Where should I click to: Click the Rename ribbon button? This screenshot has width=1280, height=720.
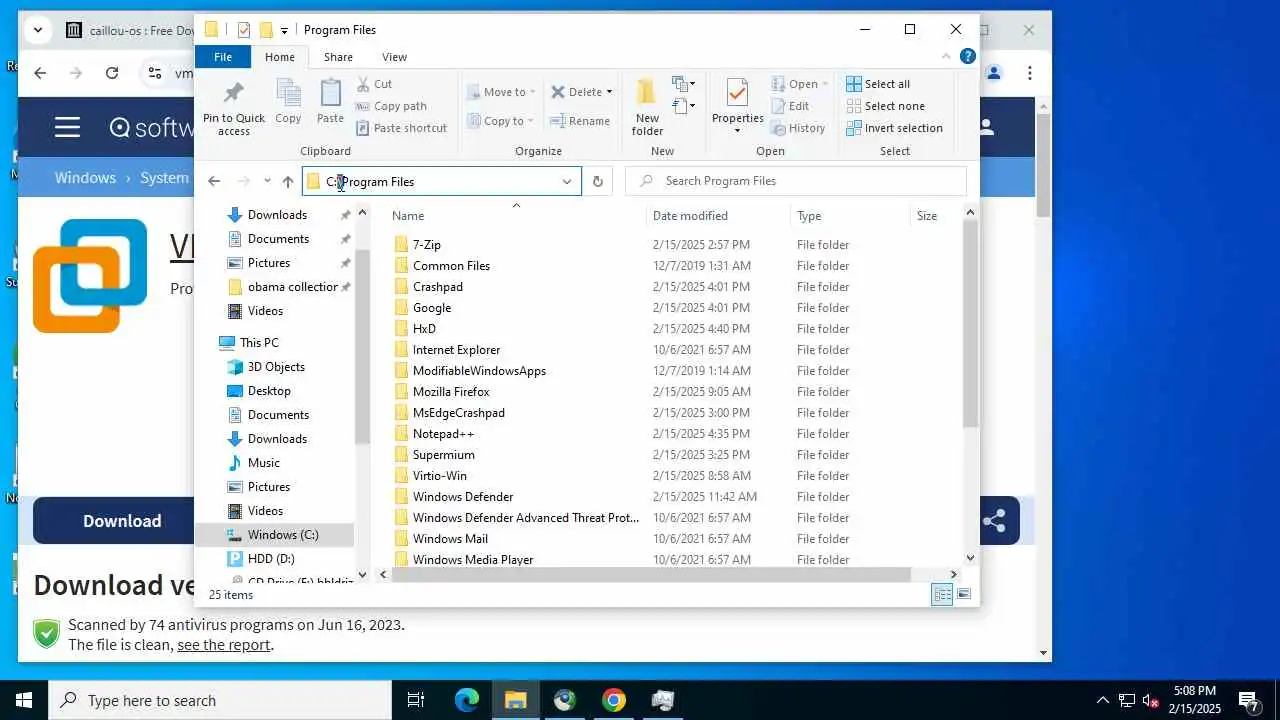pyautogui.click(x=580, y=121)
